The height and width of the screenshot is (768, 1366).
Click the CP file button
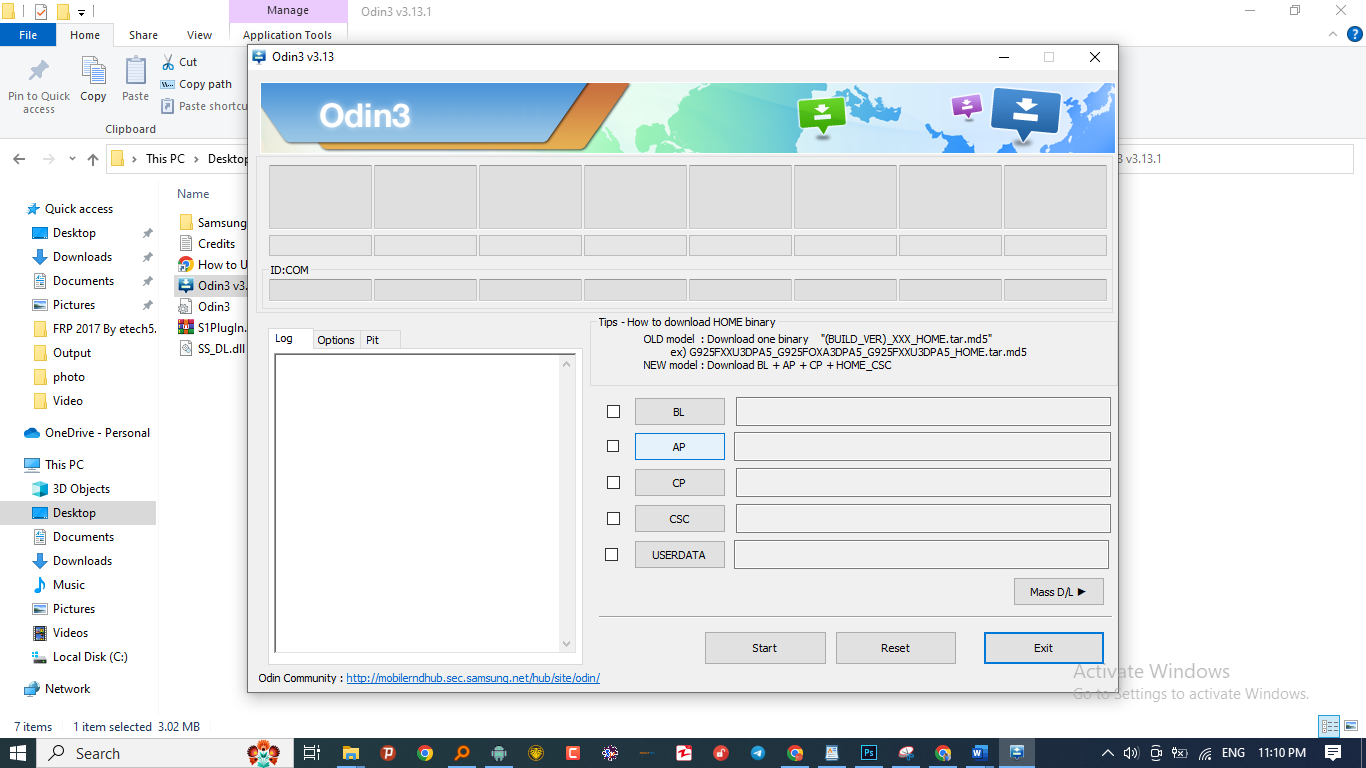coord(679,483)
